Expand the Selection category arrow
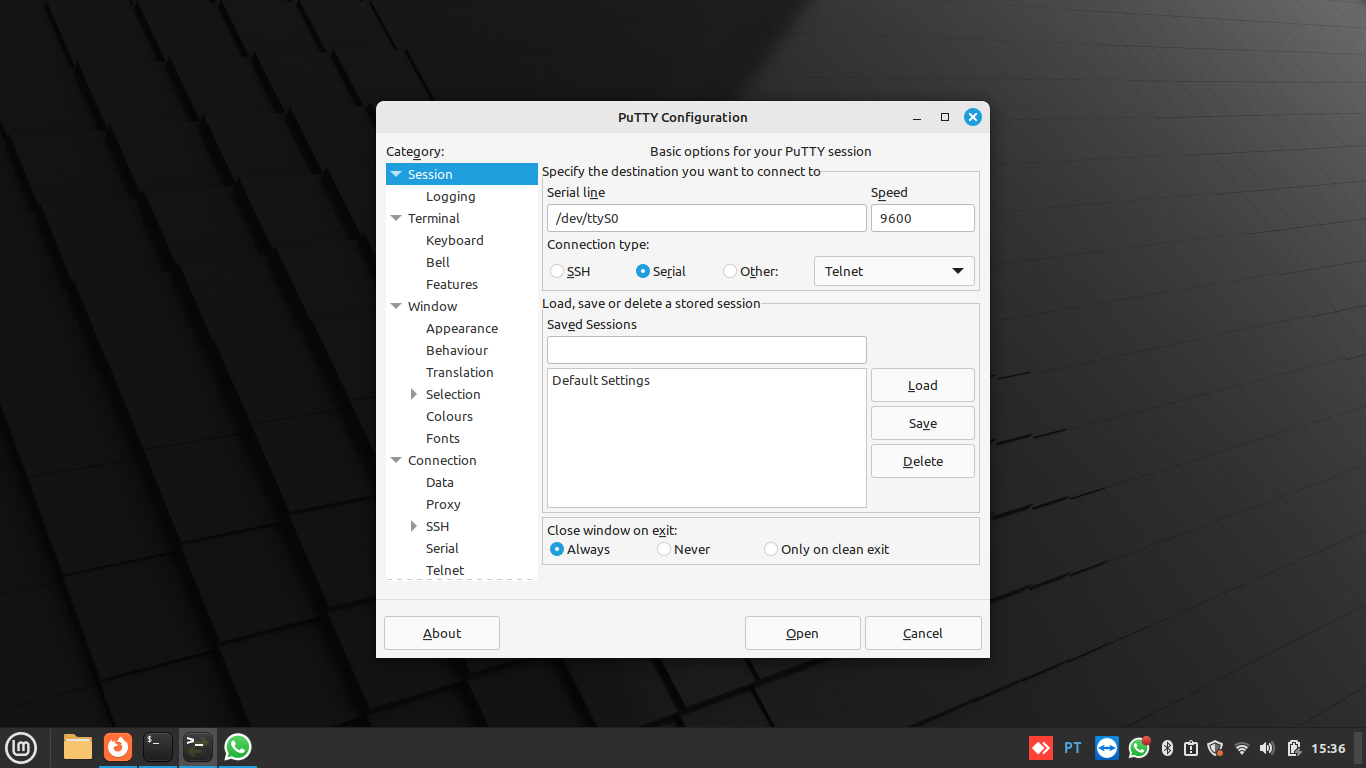The image size is (1366, 768). pyautogui.click(x=414, y=394)
